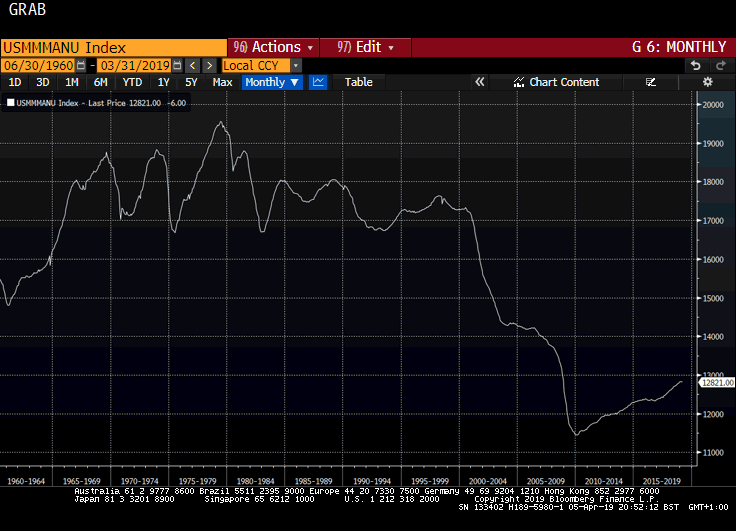The image size is (736, 531).
Task: Open the Actions dropdown menu
Action: point(273,47)
